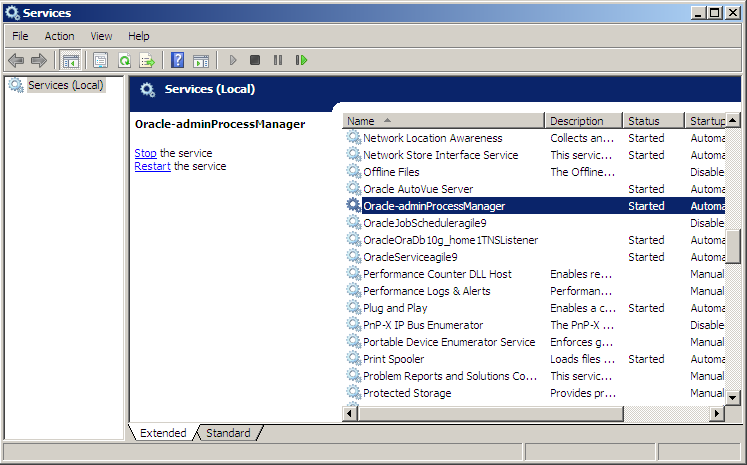This screenshot has height=465, width=747.
Task: Click the Show/Hide Console Tree icon
Action: click(x=71, y=61)
